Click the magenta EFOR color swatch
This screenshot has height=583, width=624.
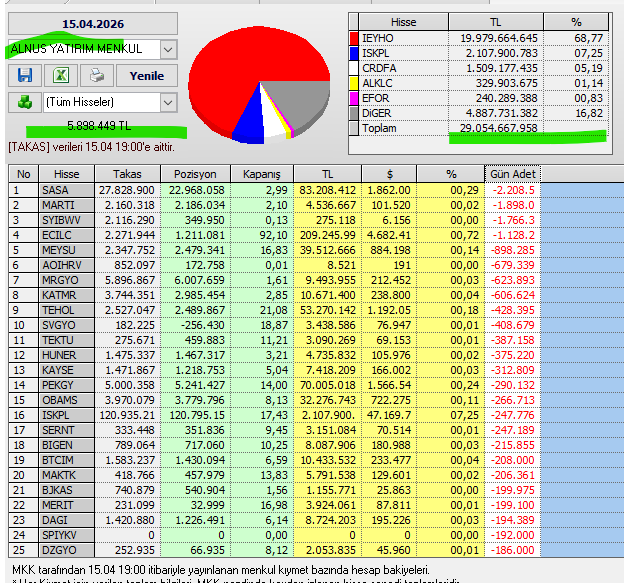tap(354, 98)
